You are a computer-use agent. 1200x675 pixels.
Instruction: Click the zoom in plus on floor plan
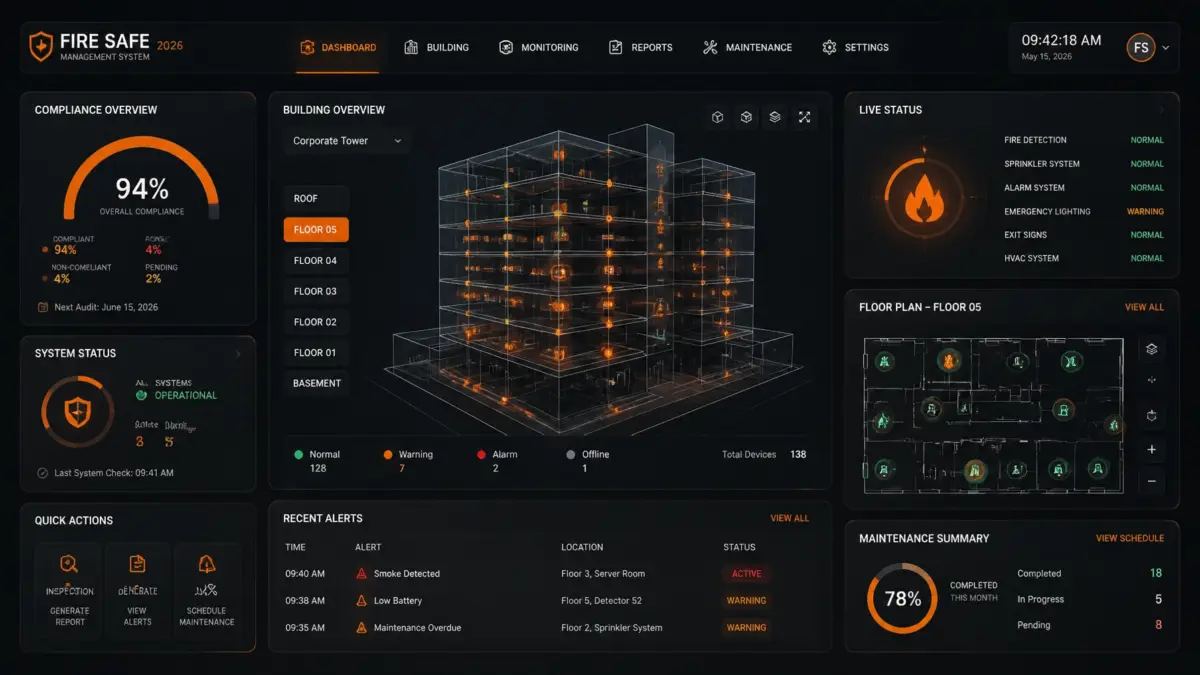[1152, 450]
